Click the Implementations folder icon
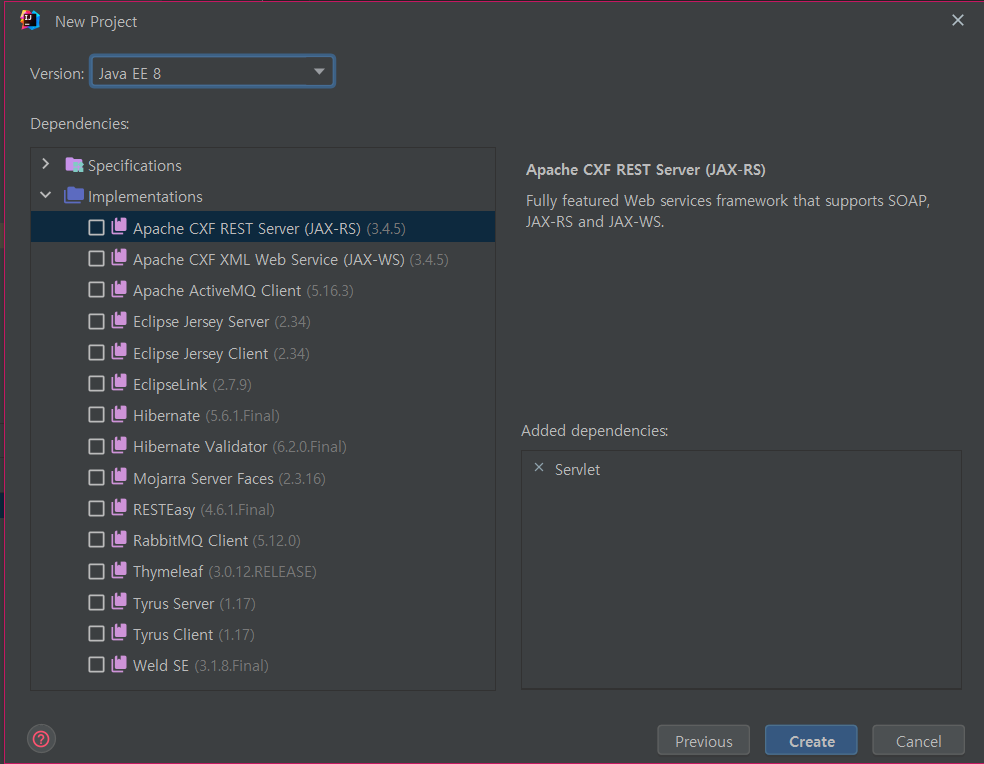The image size is (984, 764). tap(74, 196)
